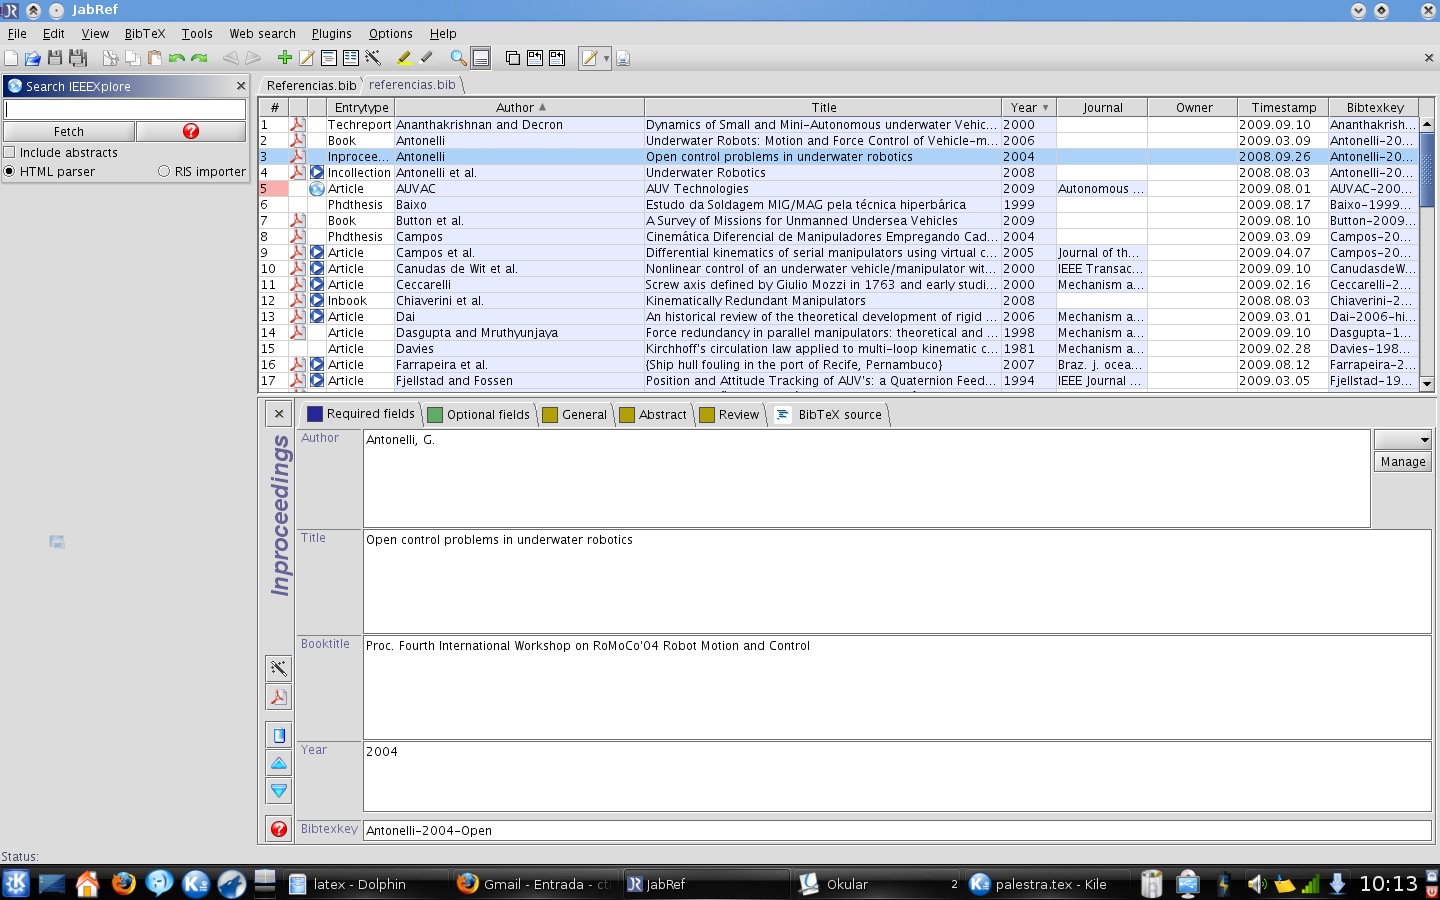
Task: Switch to the BibTeX source tab
Action: [829, 414]
